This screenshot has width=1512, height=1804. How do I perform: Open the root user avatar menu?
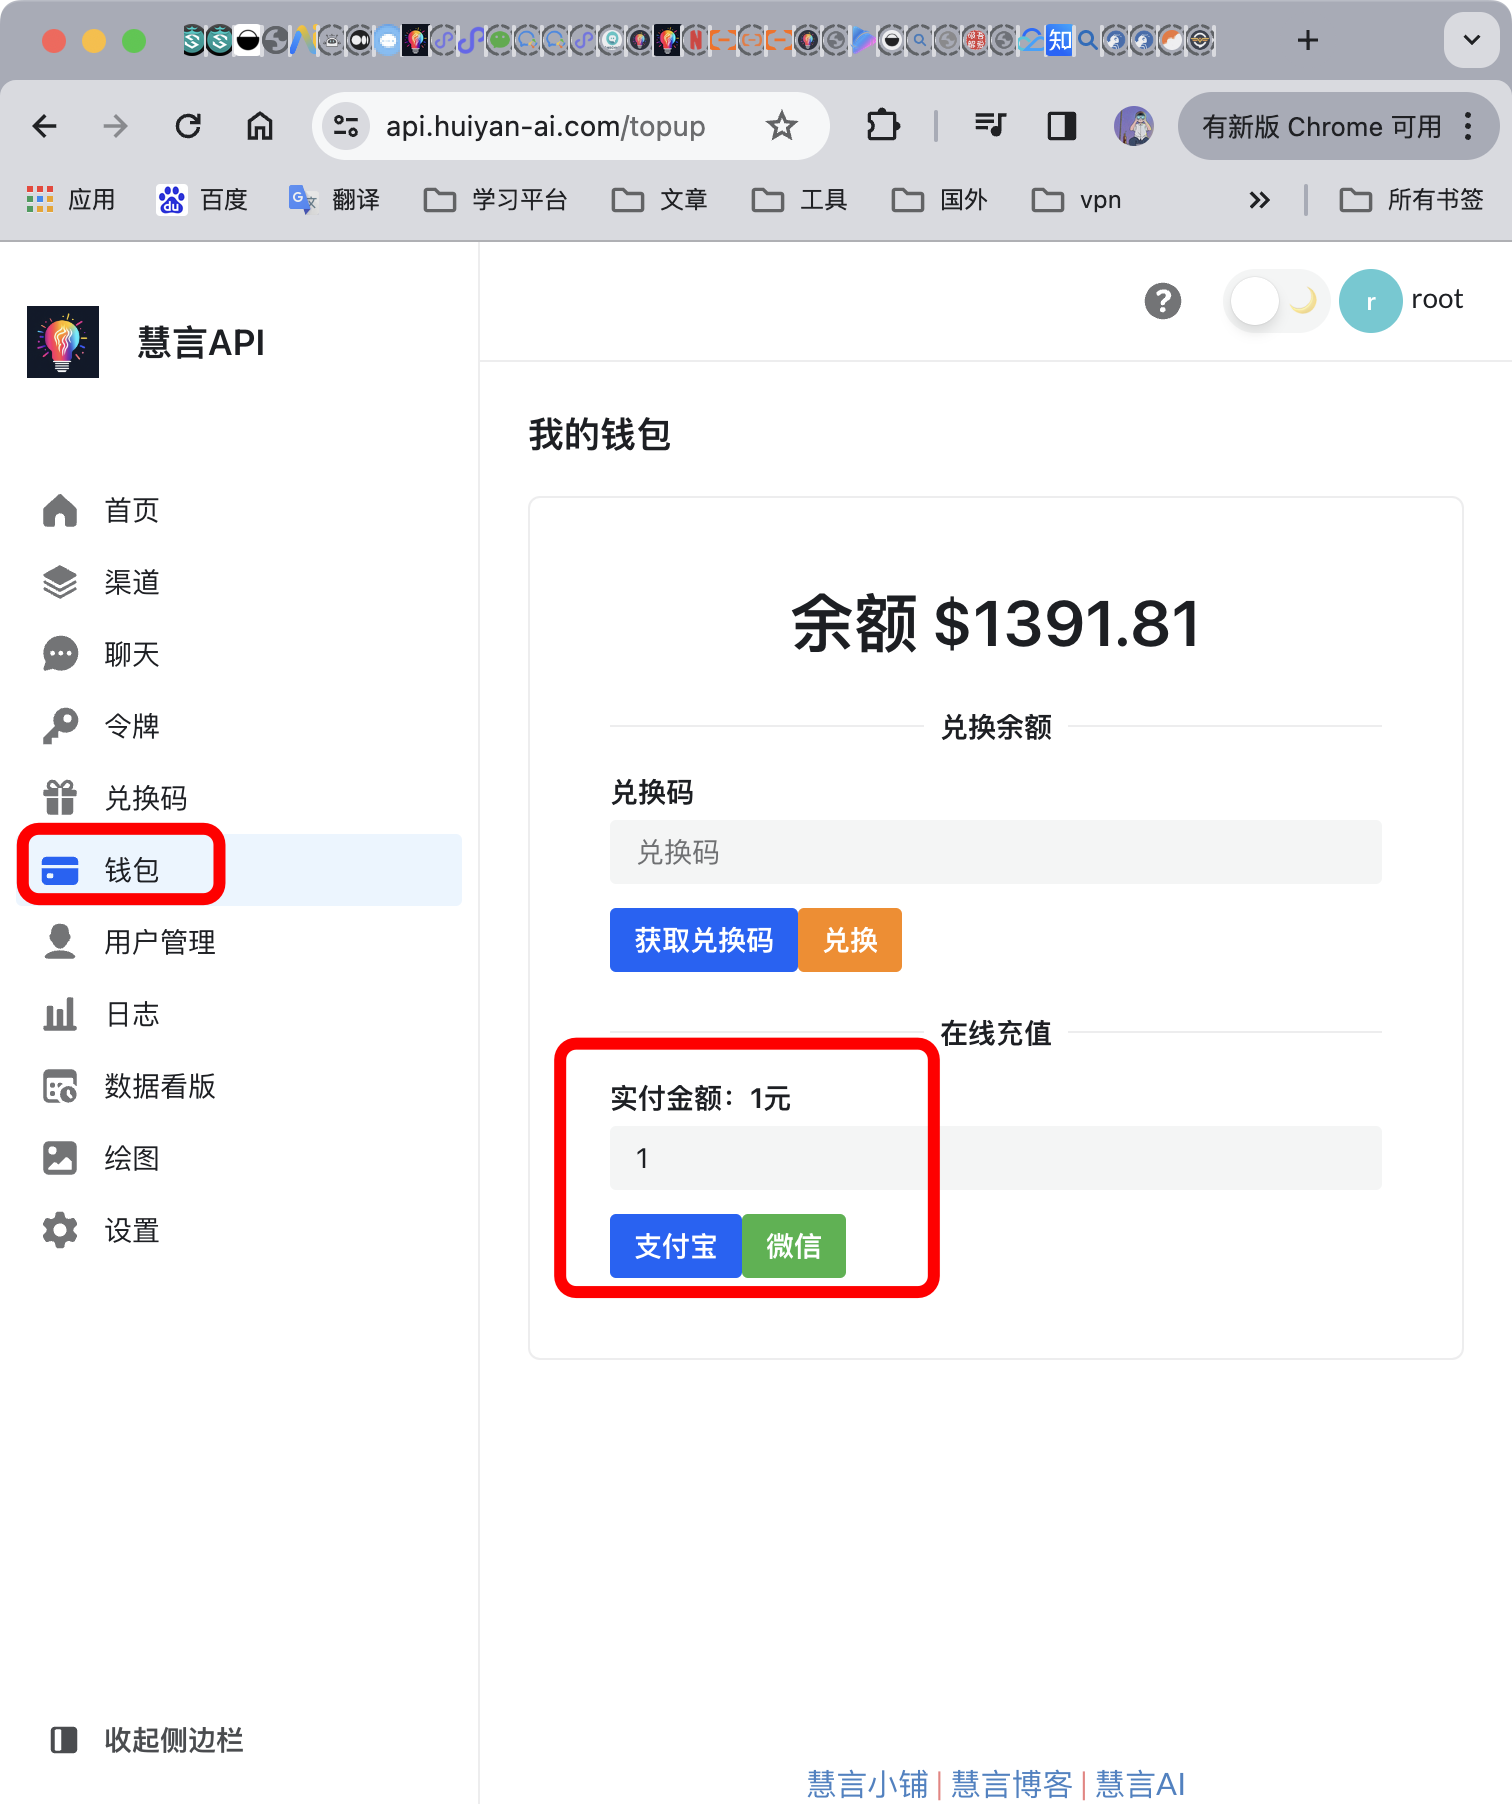1370,301
